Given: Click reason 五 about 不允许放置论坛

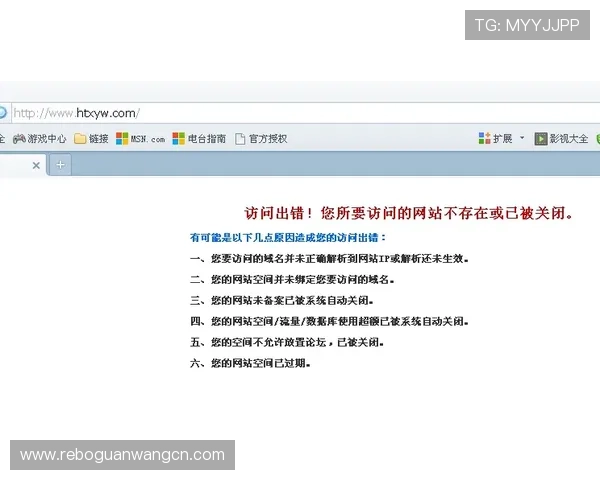Looking at the screenshot, I should (x=287, y=342).
